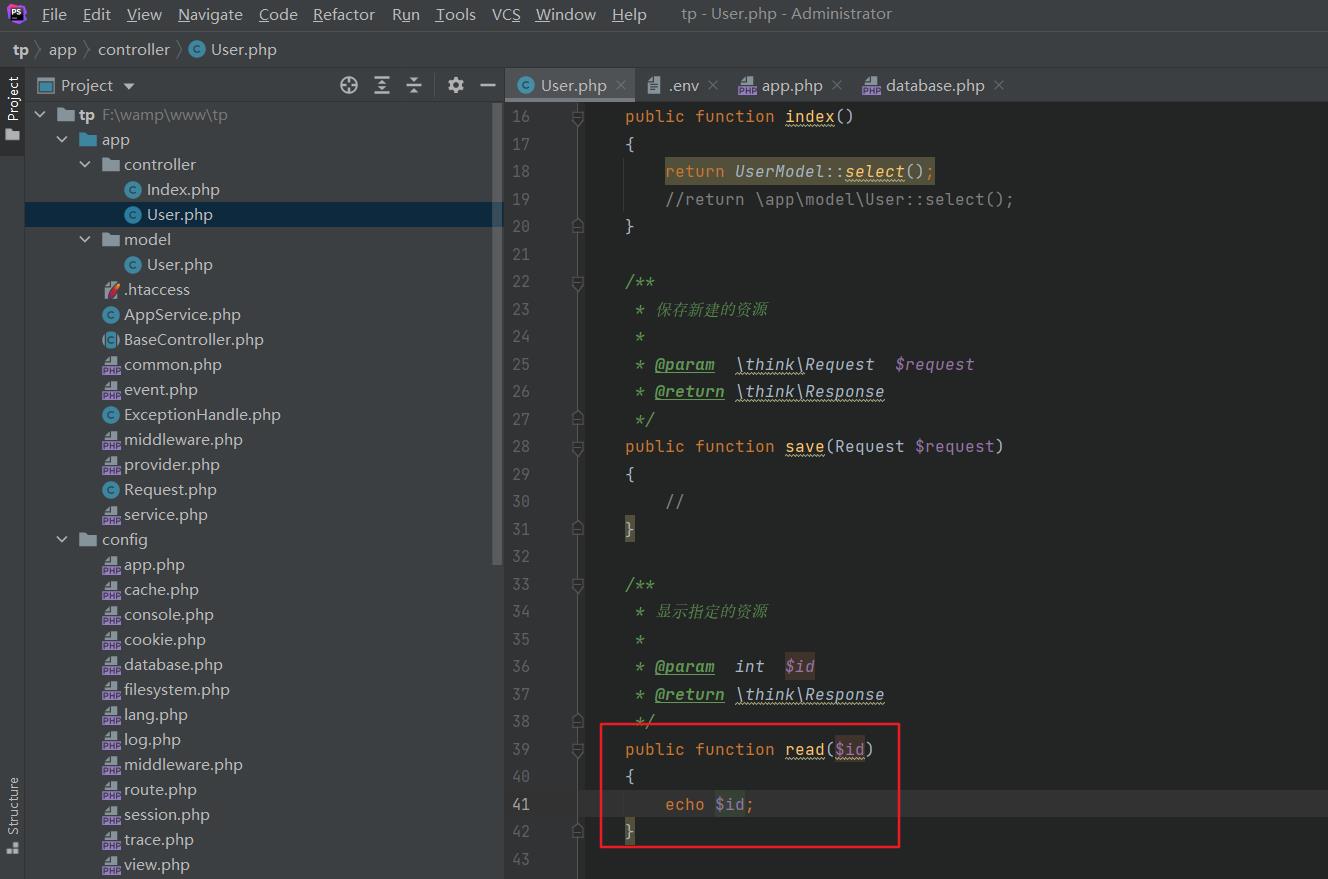Viewport: 1328px width, 879px height.
Task: Fold the save() function at line 28
Action: pyautogui.click(x=577, y=447)
